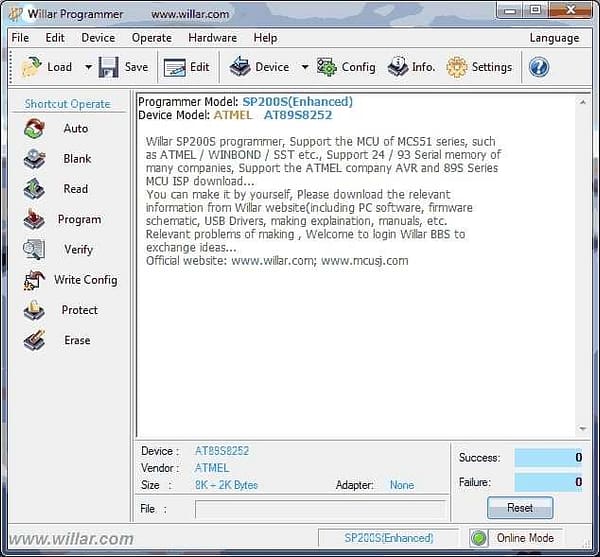Viewport: 600px width, 557px height.
Task: Click the Verify magnifier icon
Action: [36, 250]
